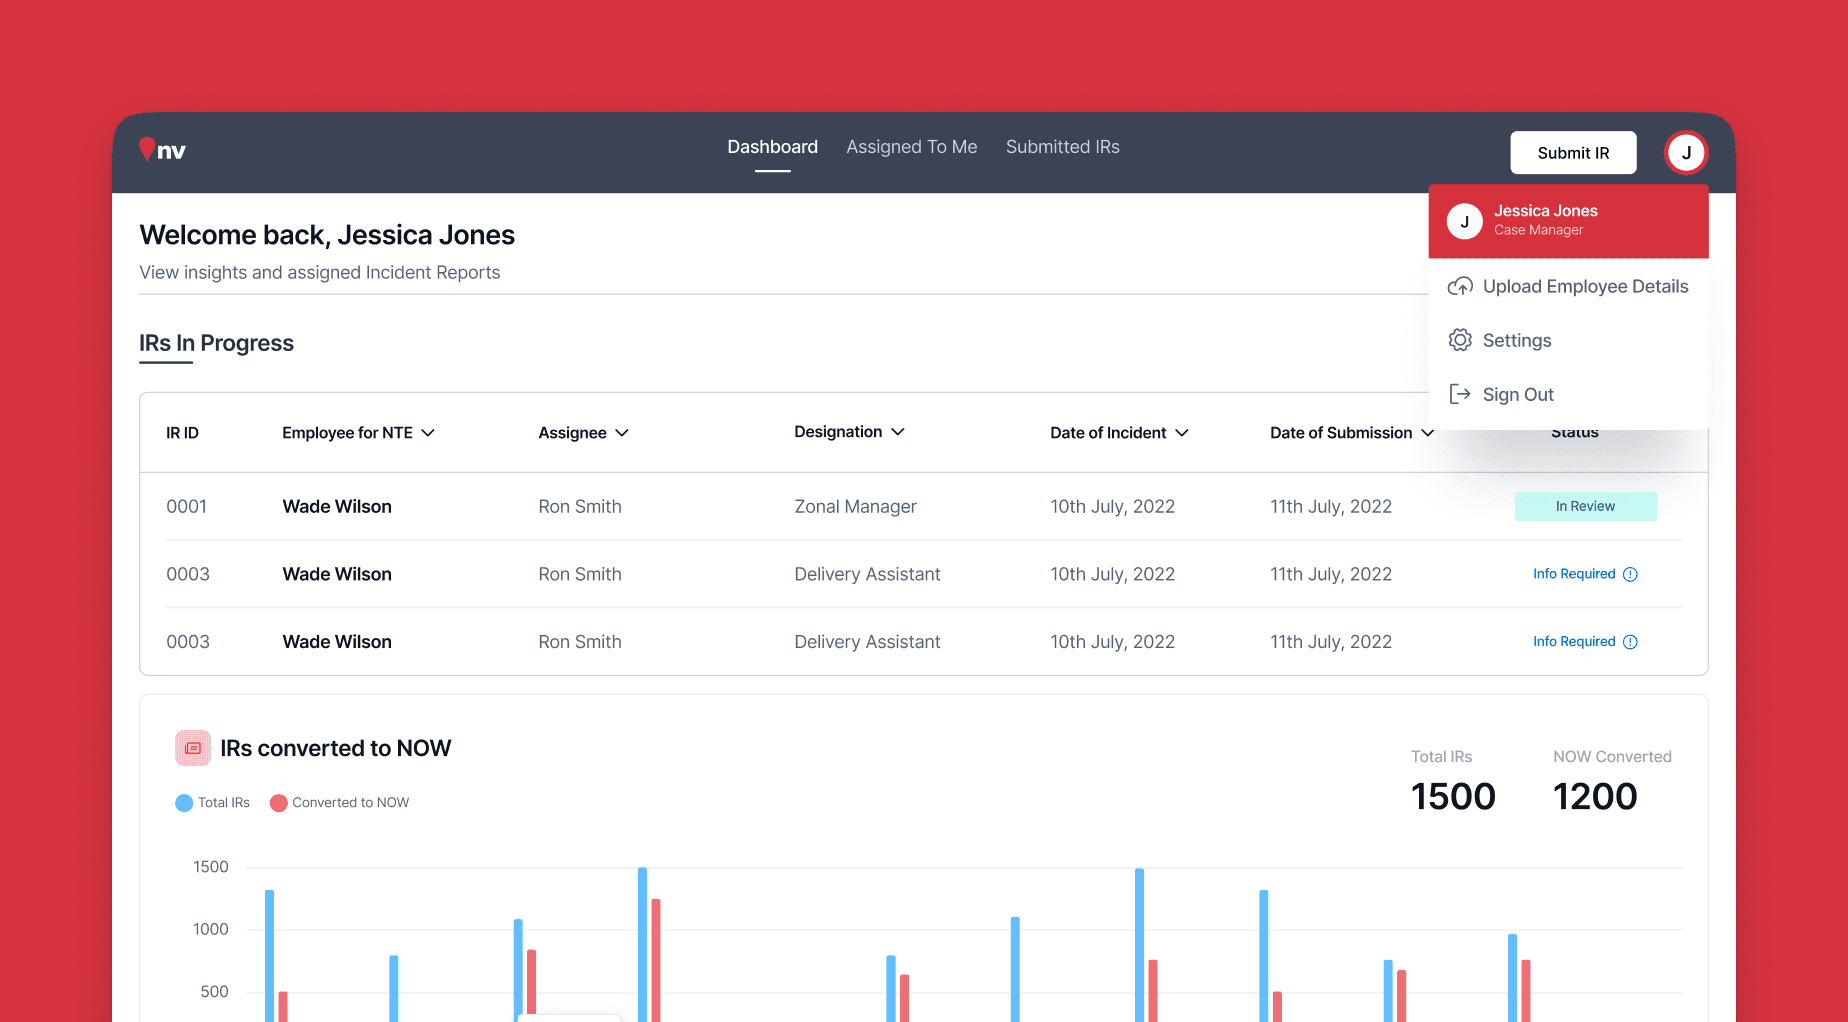Toggle the Converted to NOW legend swatch

[279, 803]
